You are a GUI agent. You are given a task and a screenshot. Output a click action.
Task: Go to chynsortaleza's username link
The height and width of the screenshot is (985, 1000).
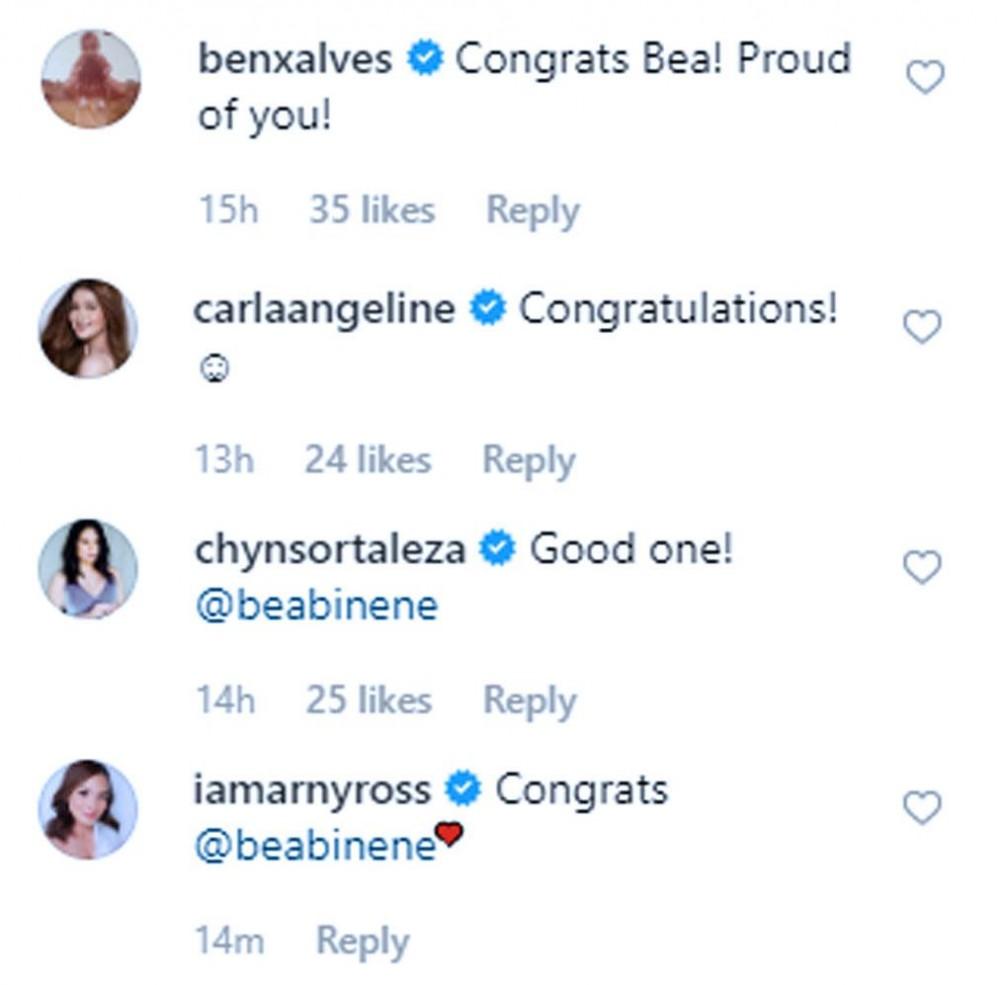(329, 550)
